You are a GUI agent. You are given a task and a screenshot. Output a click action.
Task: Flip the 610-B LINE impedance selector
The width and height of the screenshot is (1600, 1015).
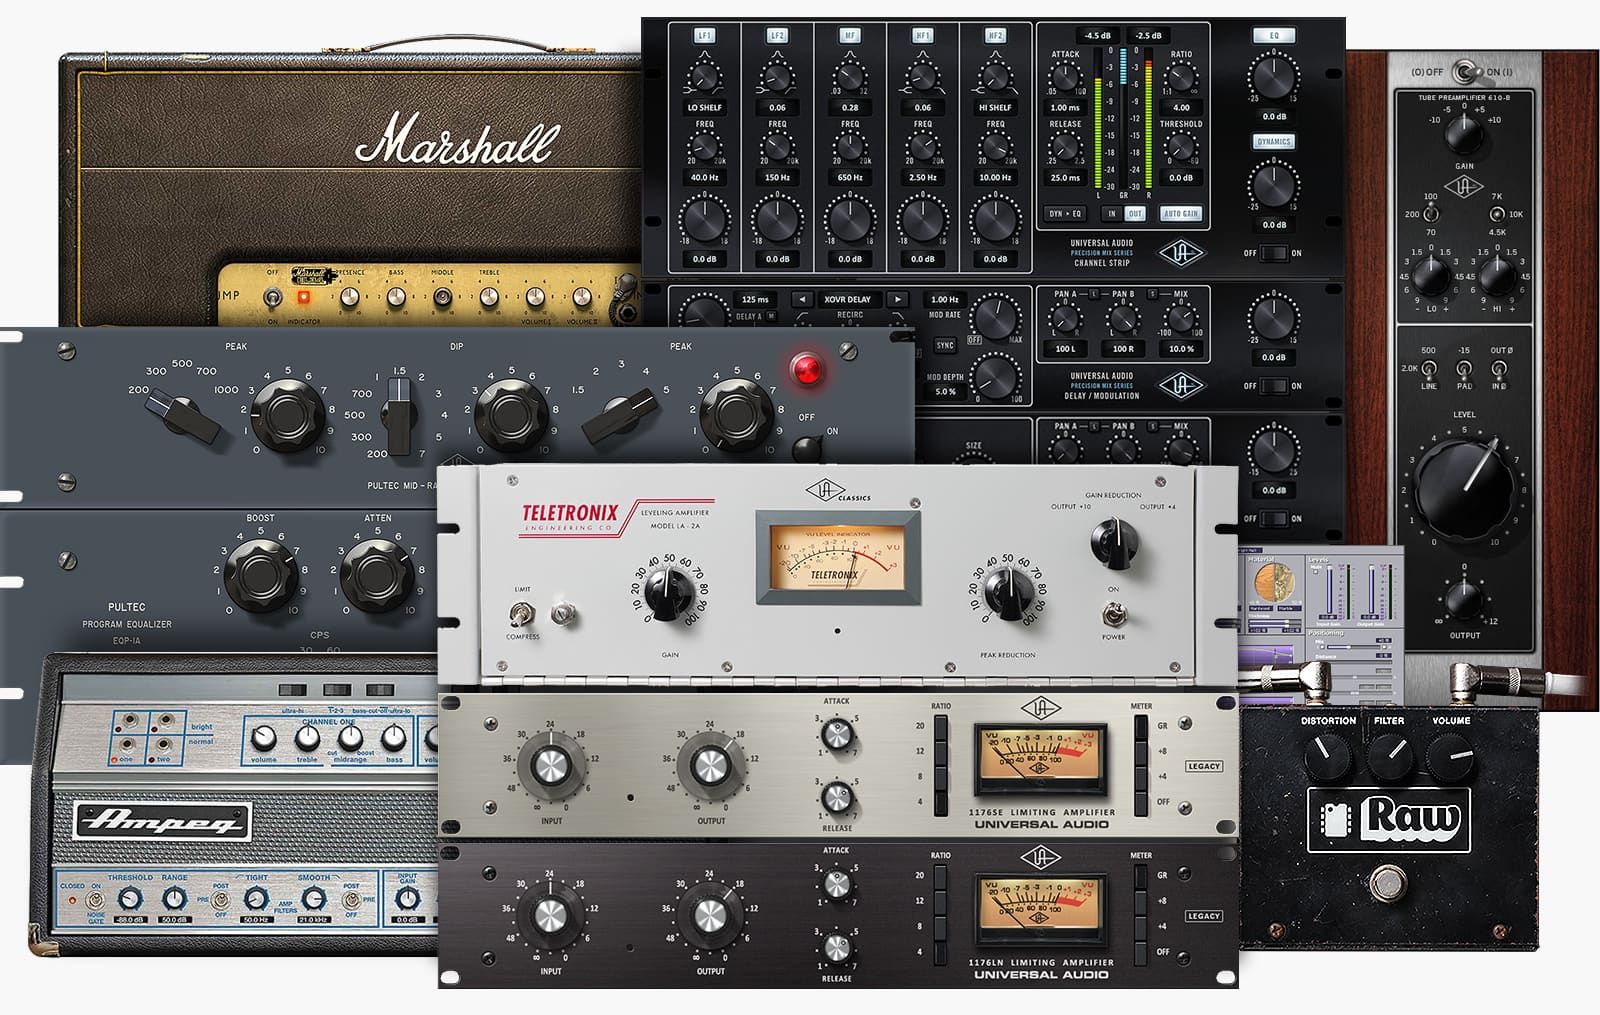(x=1431, y=368)
